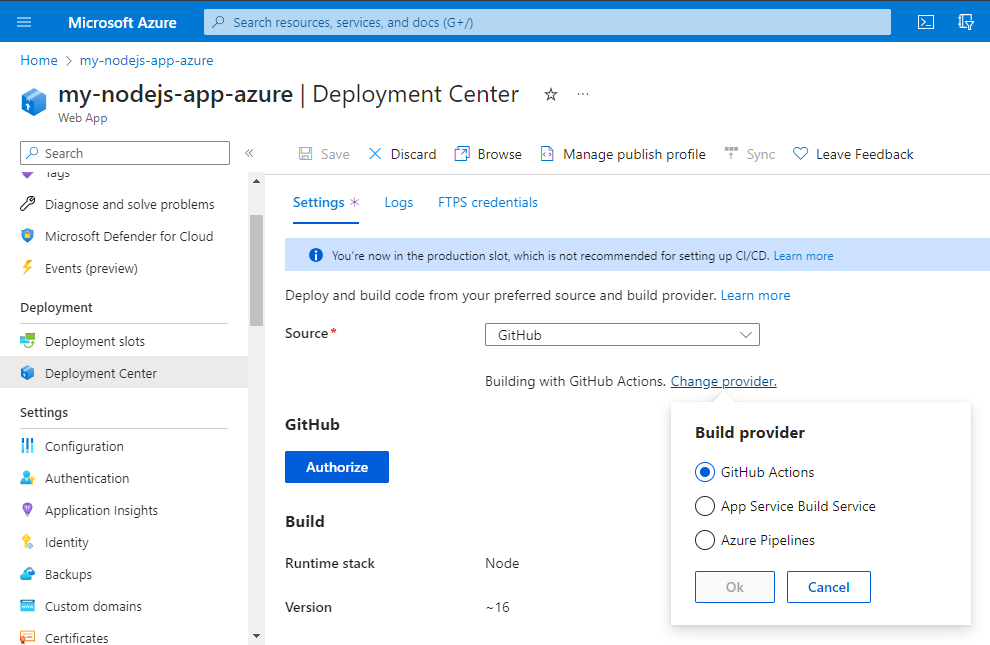
Task: Click Cancel in Build provider popup
Action: point(828,587)
